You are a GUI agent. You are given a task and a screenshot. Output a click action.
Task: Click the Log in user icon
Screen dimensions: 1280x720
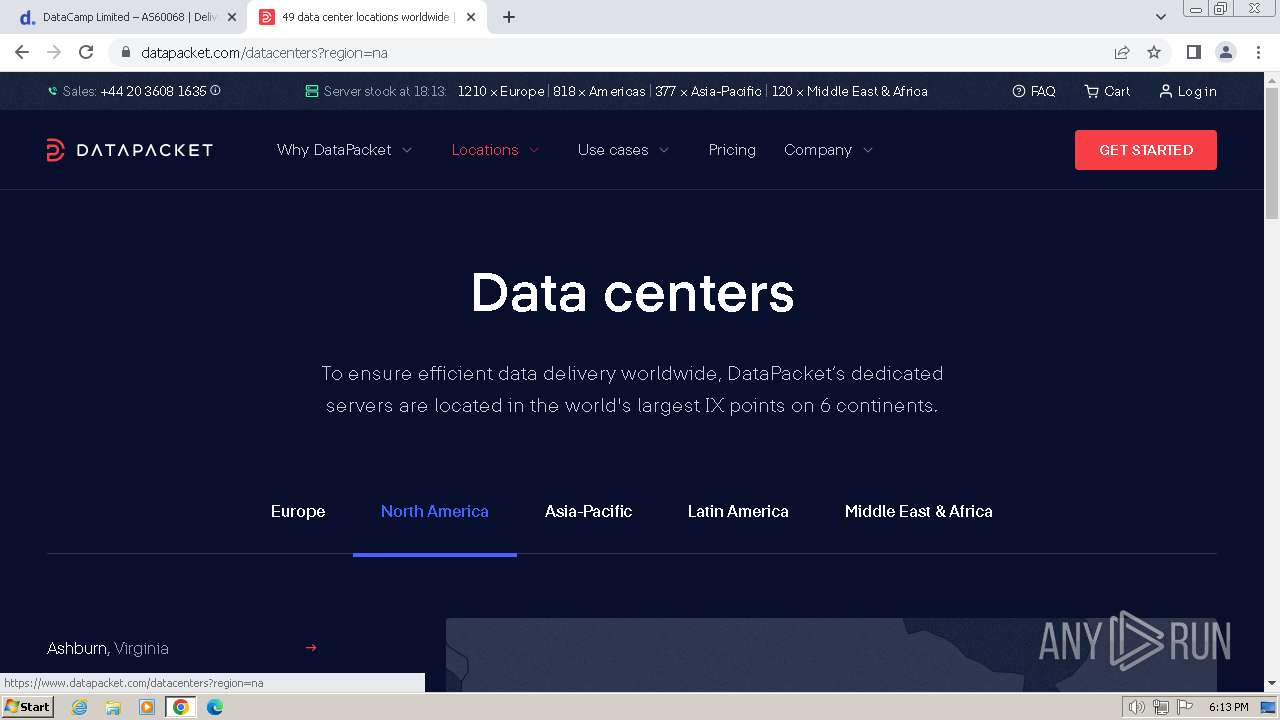[1165, 91]
